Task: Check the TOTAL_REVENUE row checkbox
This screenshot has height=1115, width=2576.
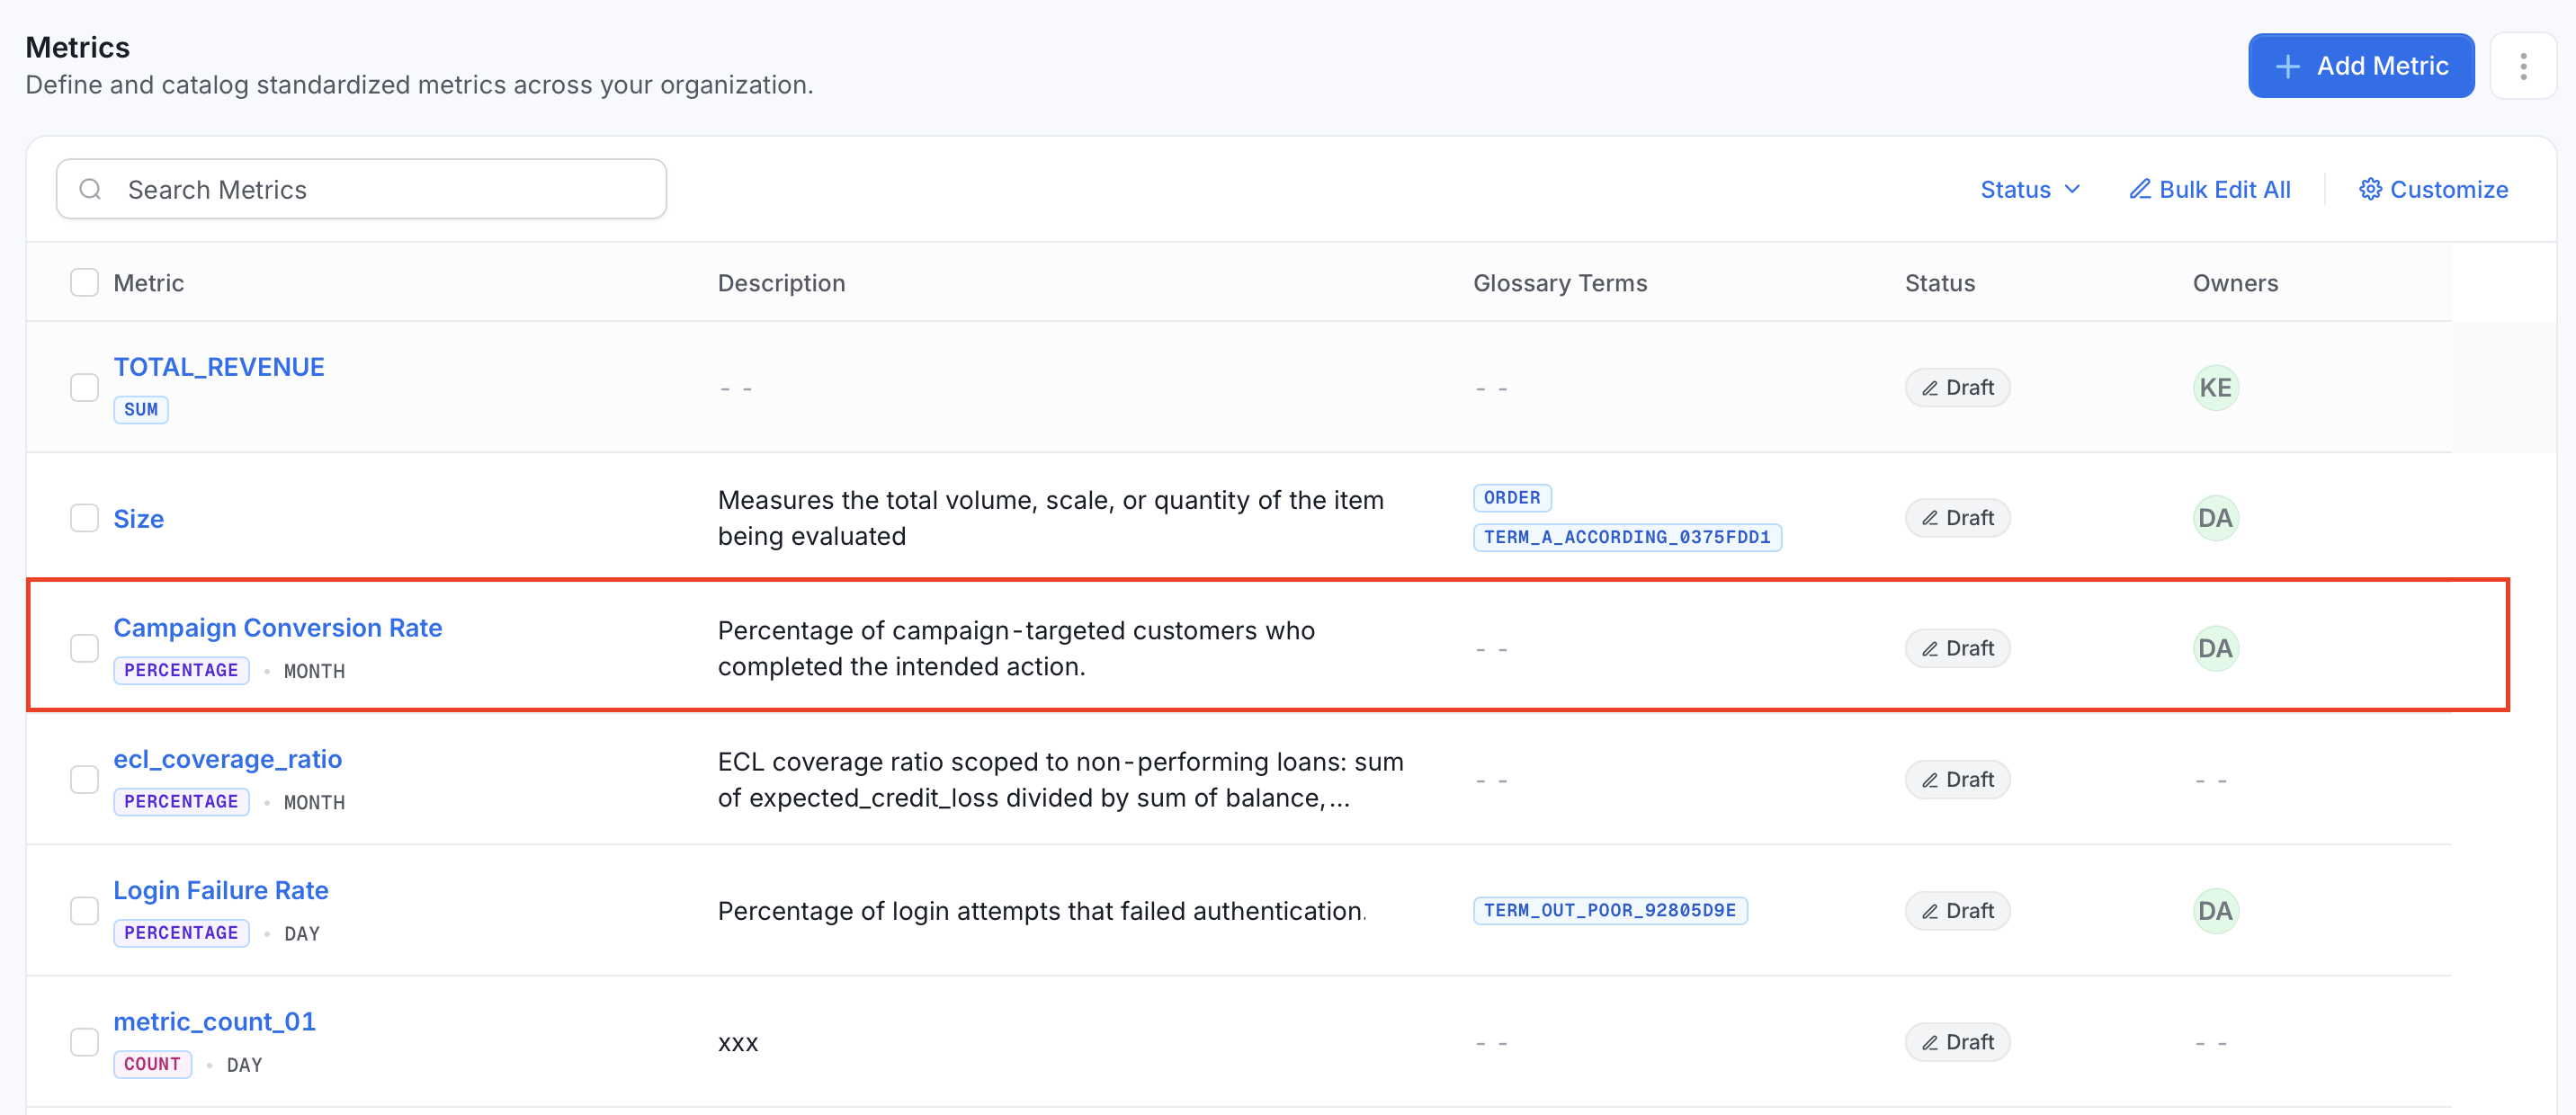Action: click(x=84, y=387)
